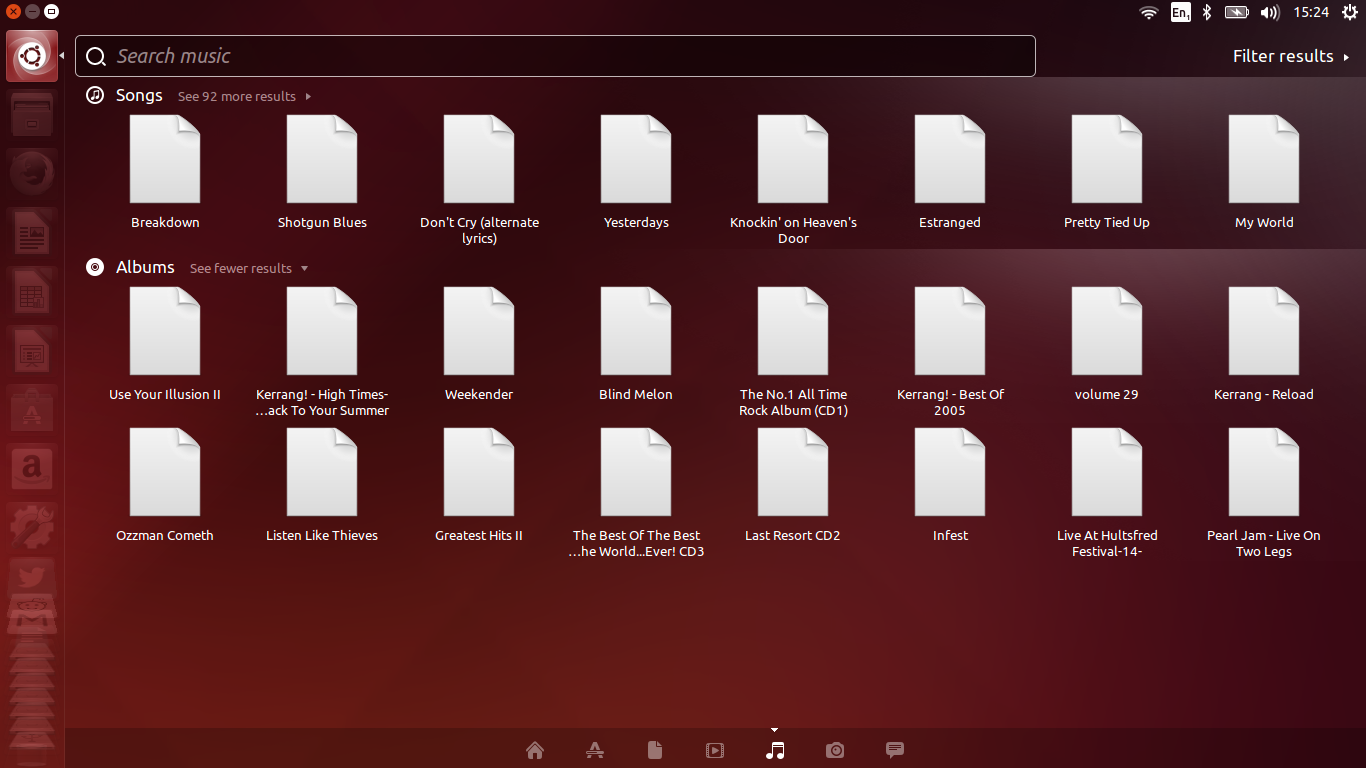Maximize the Dash window

(52, 12)
